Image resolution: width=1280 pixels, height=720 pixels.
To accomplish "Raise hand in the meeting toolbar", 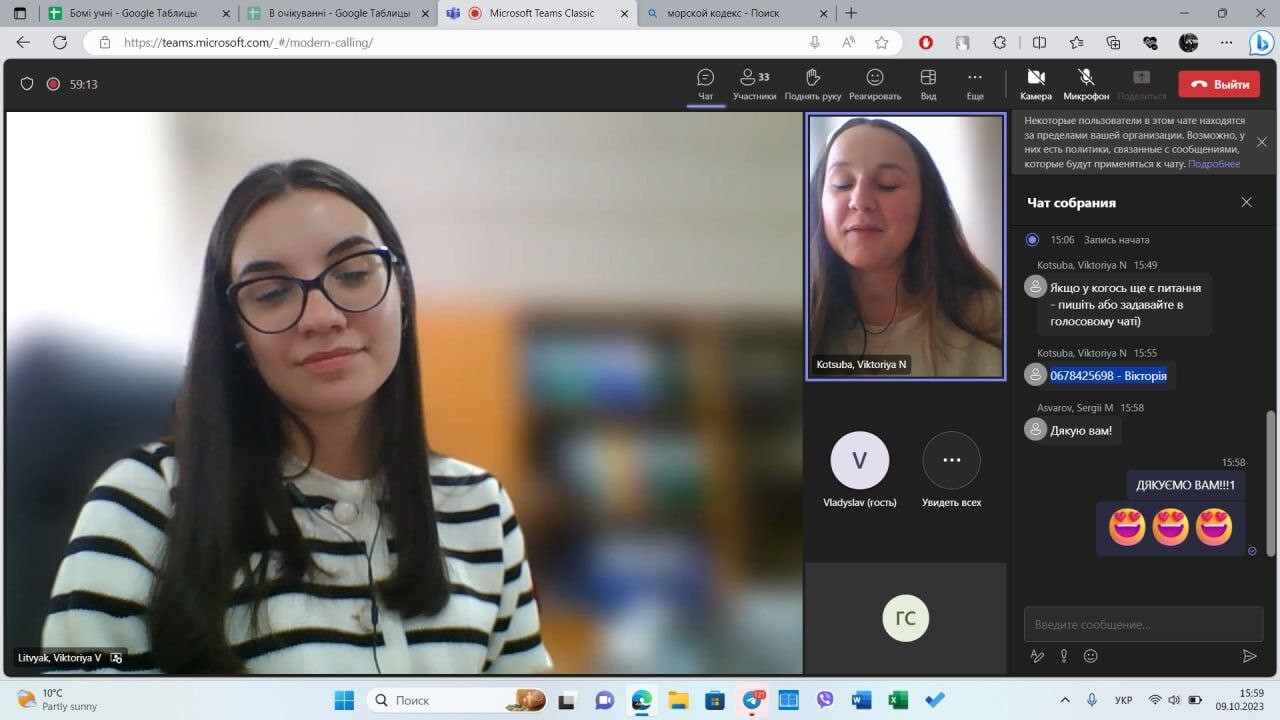I will (x=812, y=84).
